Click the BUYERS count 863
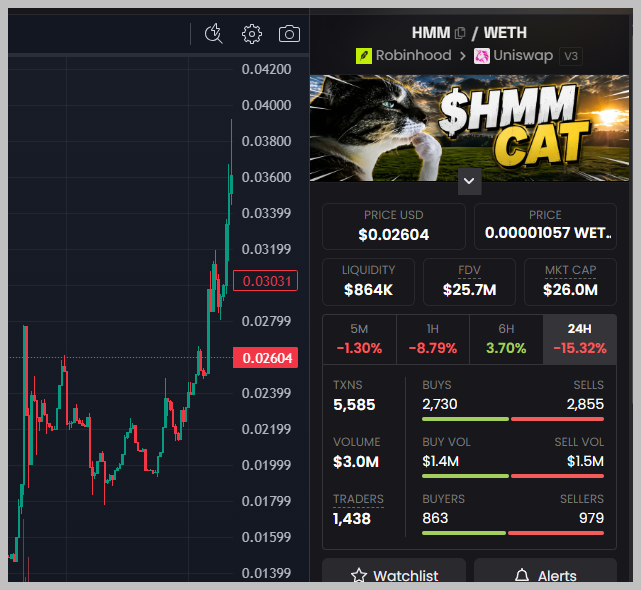The width and height of the screenshot is (641, 590). point(435,518)
